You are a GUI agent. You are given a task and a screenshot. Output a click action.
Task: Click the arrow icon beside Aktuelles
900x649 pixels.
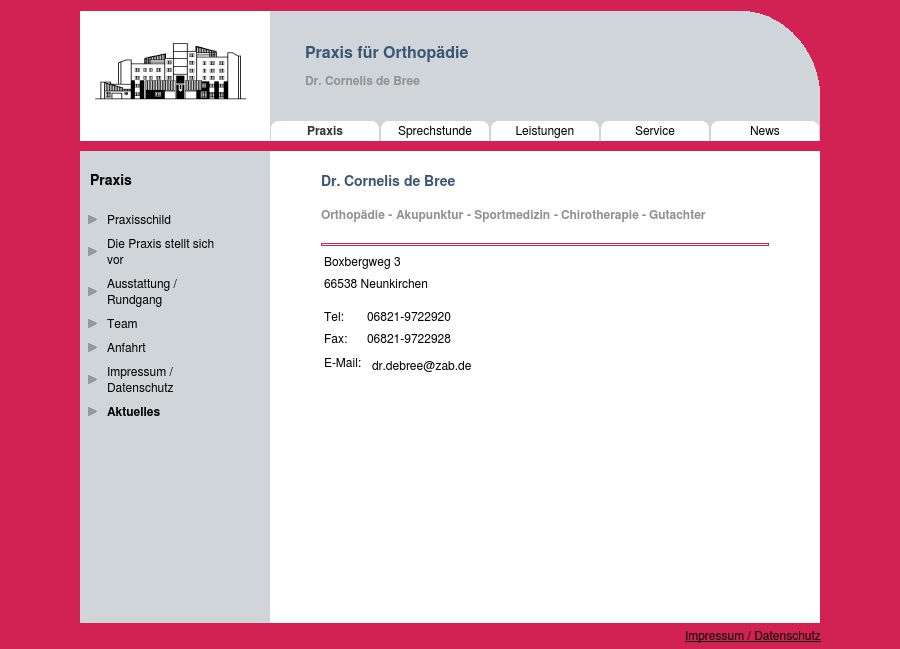point(93,411)
